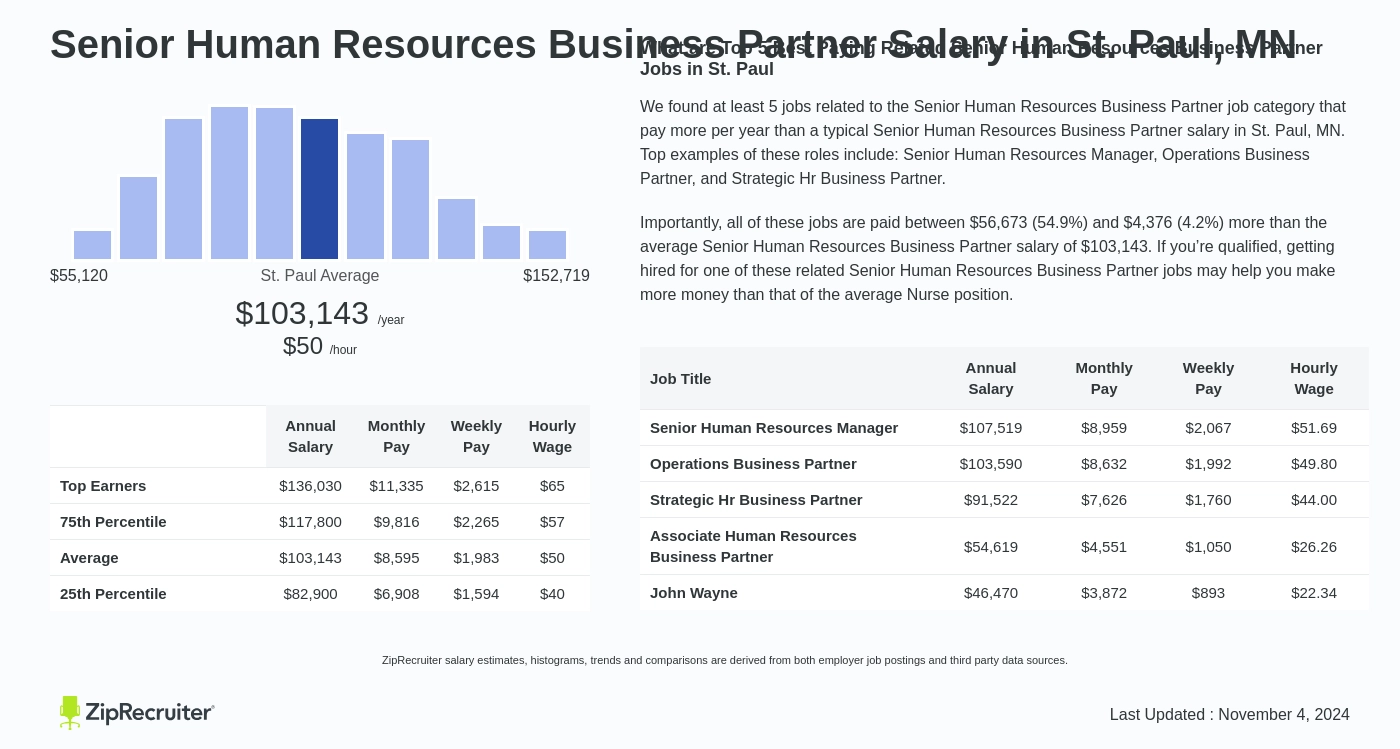The image size is (1400, 749).
Task: Click the $893 weekly pay cell
Action: coord(1208,593)
